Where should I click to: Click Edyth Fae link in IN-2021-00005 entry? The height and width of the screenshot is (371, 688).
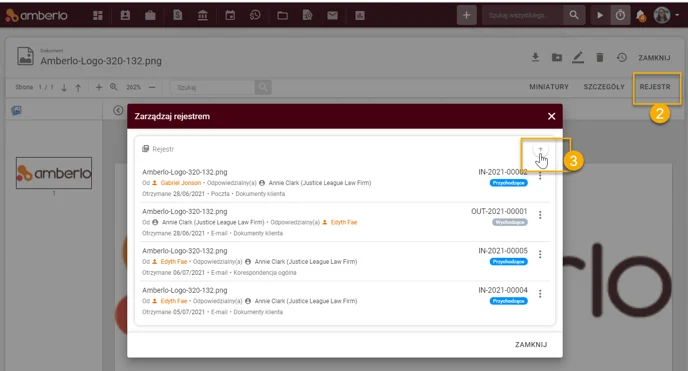pyautogui.click(x=173, y=262)
